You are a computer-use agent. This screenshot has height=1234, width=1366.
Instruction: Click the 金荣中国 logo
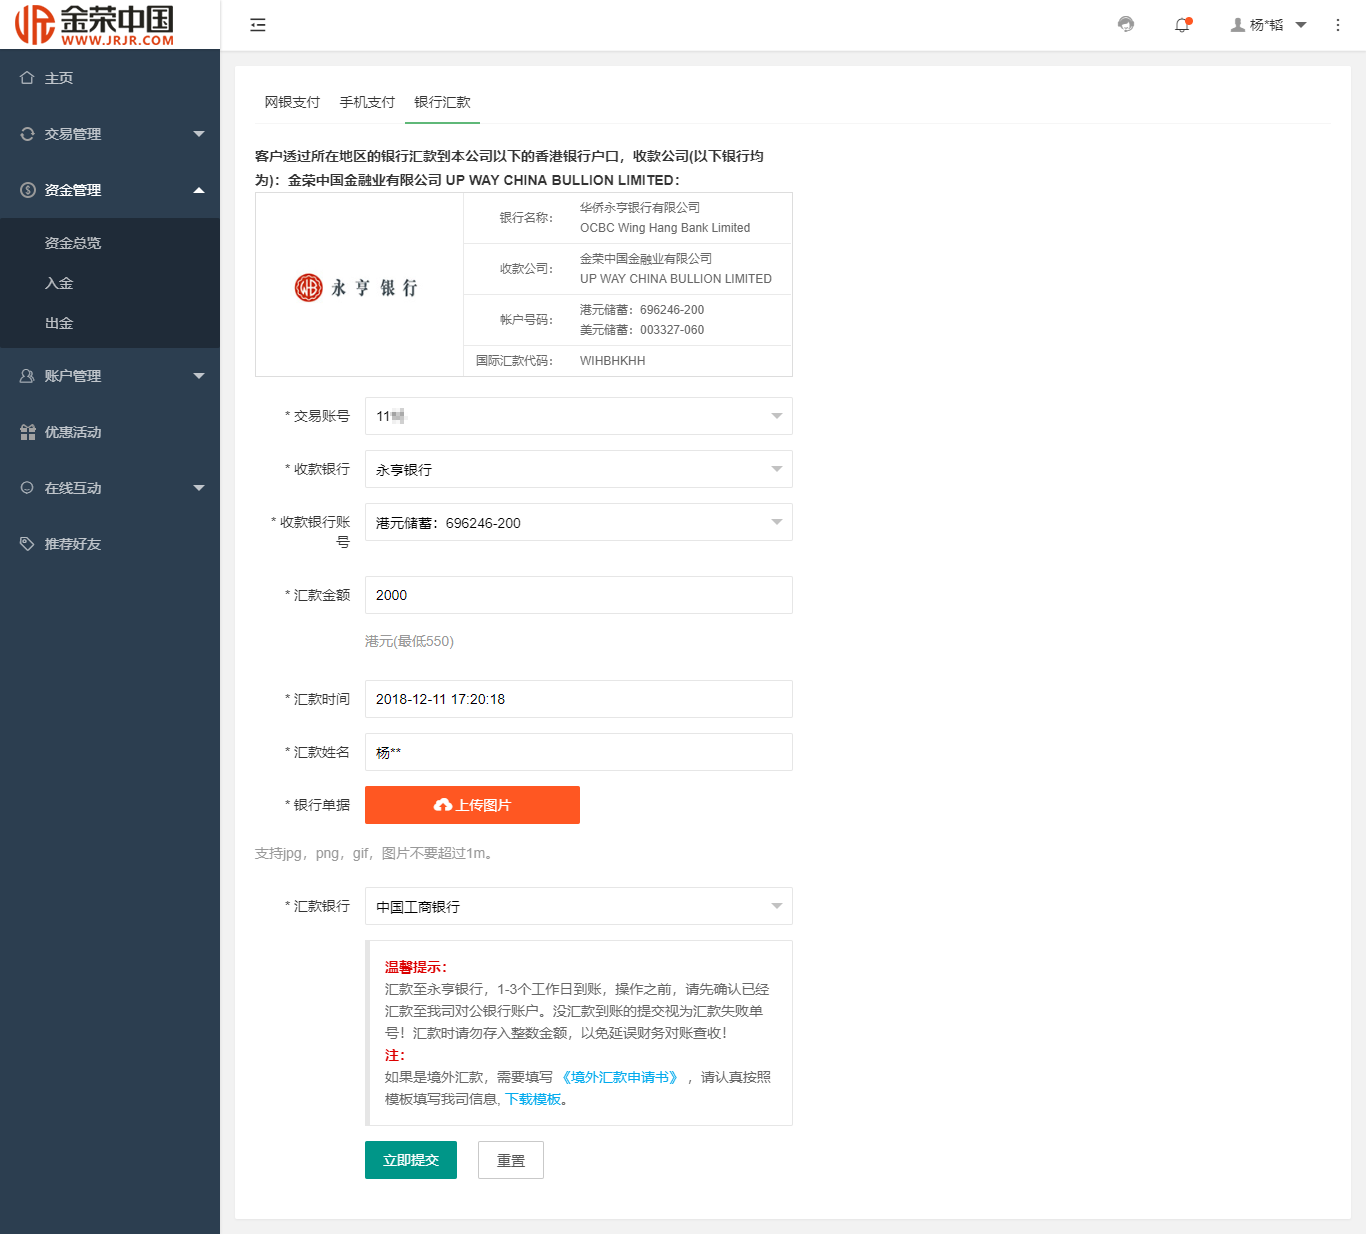(x=95, y=24)
